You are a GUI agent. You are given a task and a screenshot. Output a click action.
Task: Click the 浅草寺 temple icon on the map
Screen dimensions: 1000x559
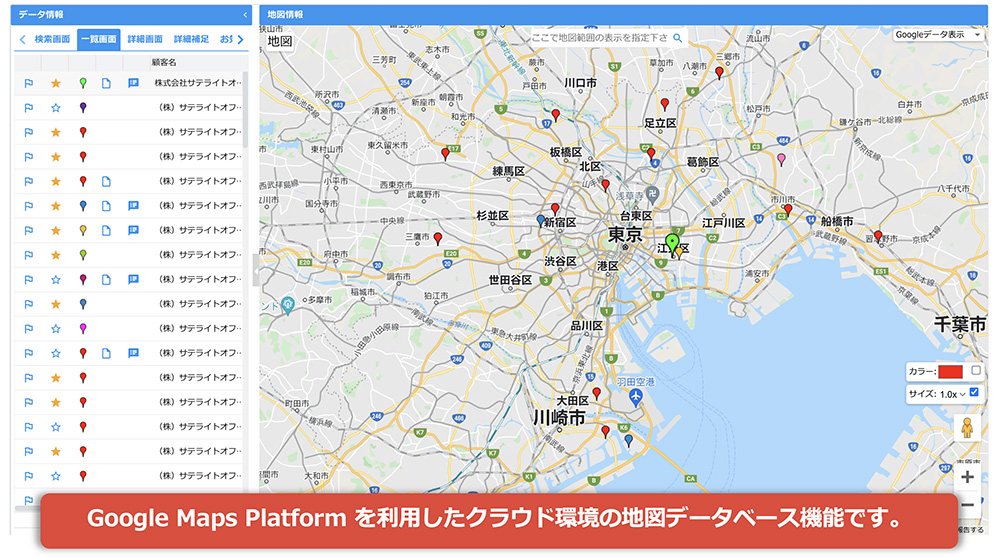click(x=652, y=193)
